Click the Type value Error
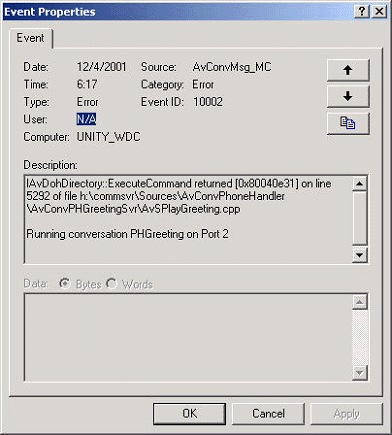 [88, 102]
